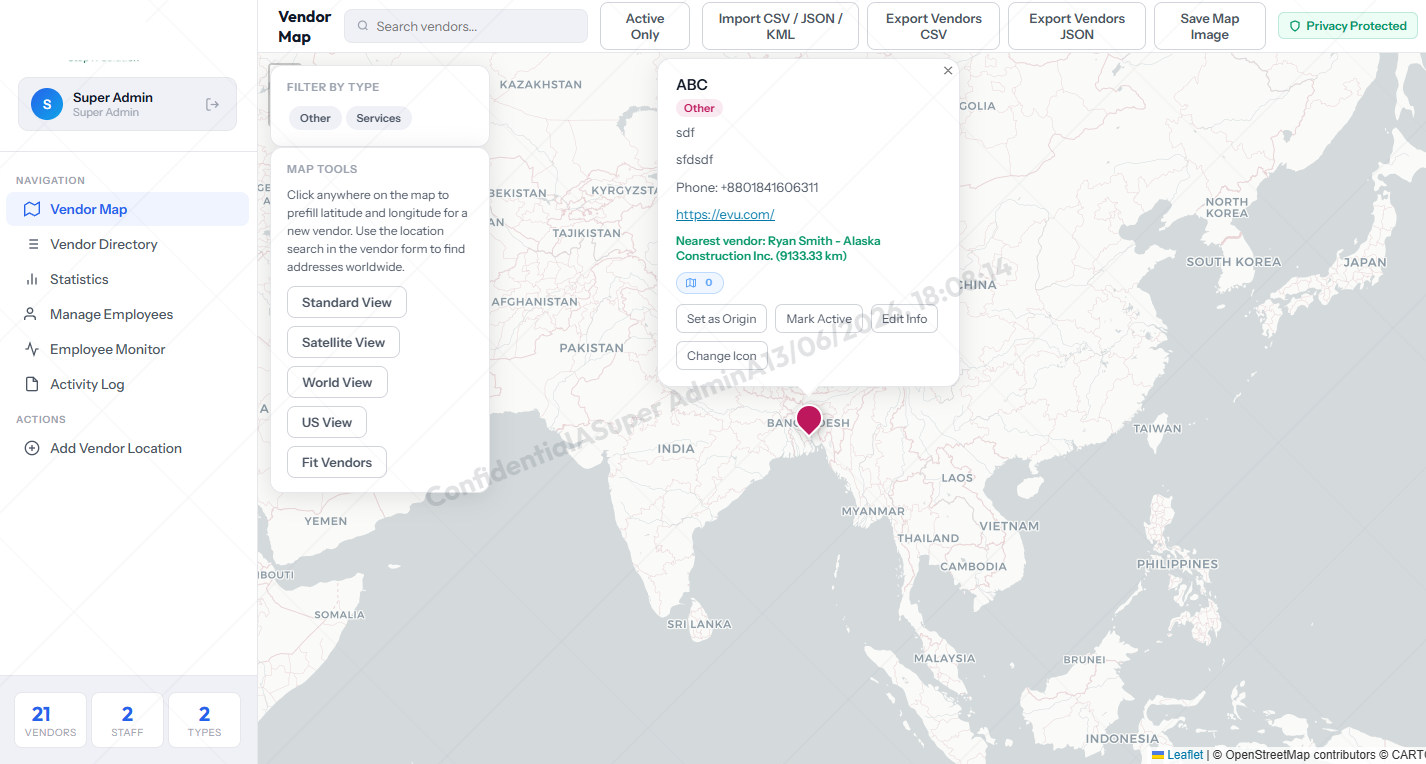
Task: Click the magenta vendor pin on Bangladesh
Action: pyautogui.click(x=809, y=419)
